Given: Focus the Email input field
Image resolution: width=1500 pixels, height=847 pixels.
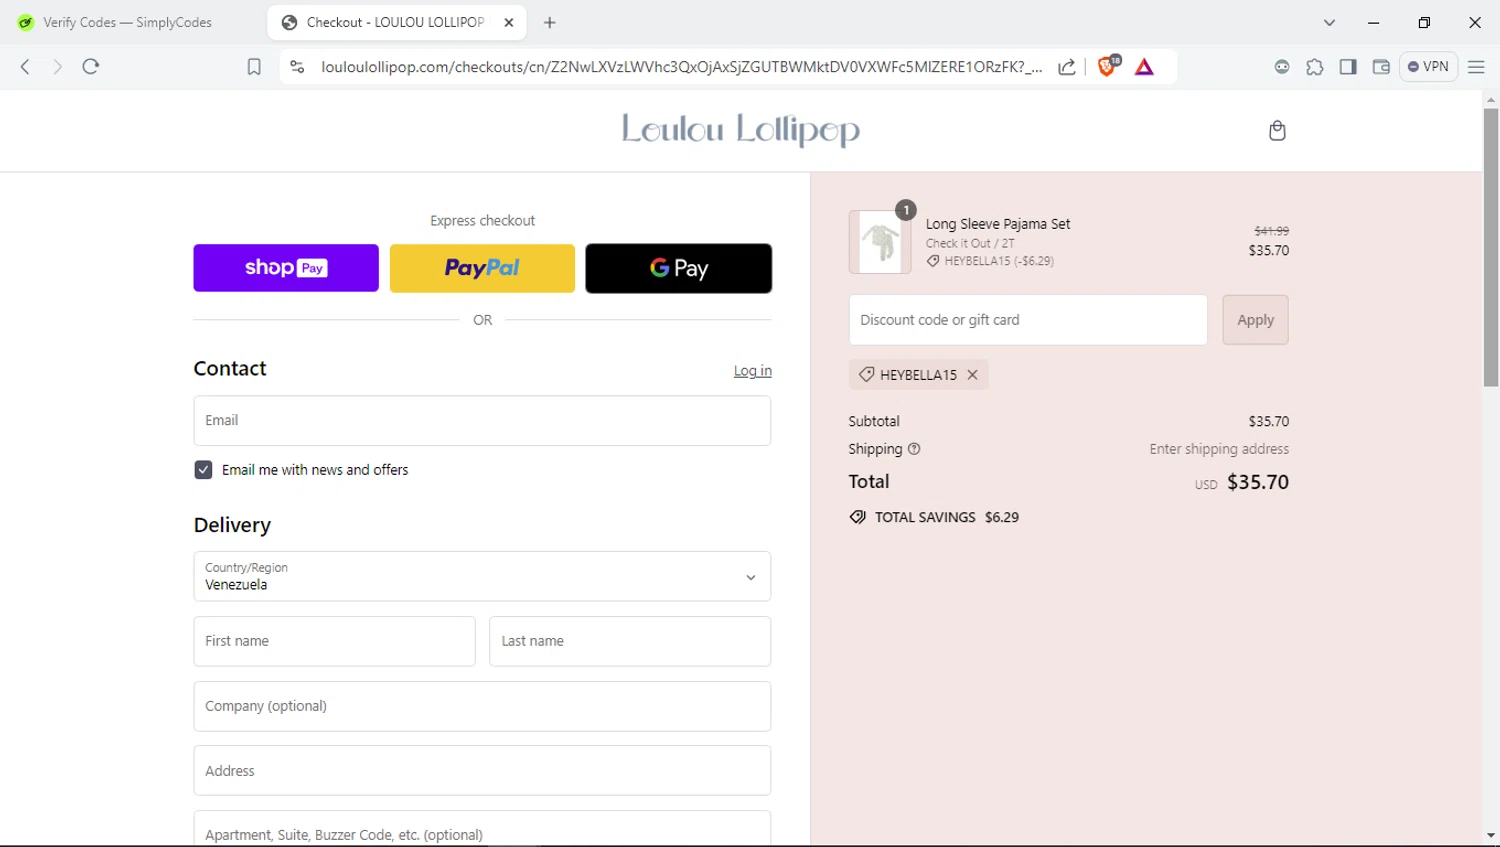Looking at the screenshot, I should (482, 420).
